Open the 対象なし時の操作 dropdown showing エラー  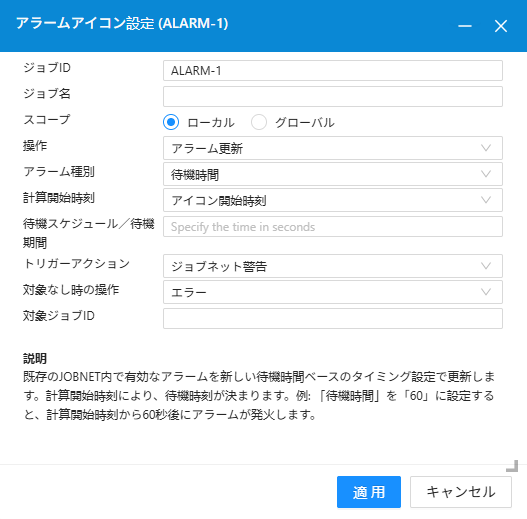pos(333,292)
